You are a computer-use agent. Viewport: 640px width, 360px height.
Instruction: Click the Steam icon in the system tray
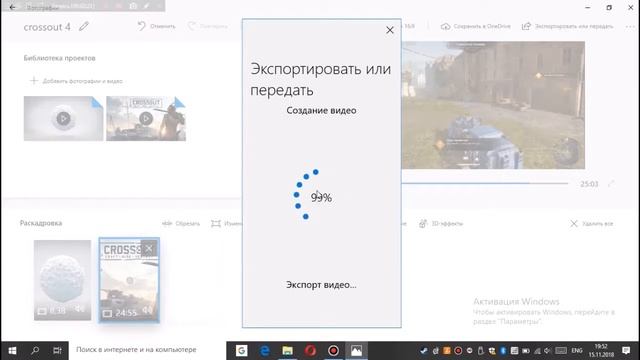point(424,351)
